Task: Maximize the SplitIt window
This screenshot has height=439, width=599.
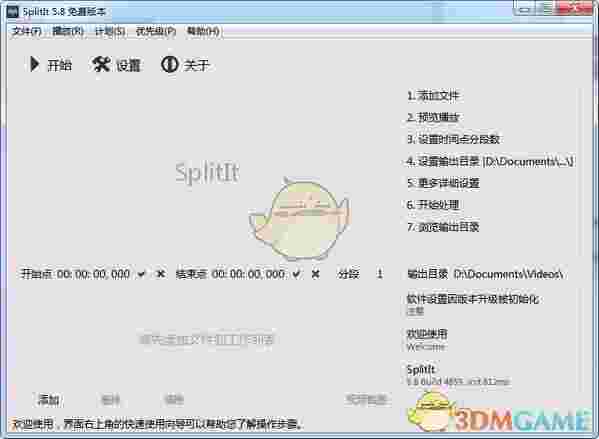Action: point(547,9)
